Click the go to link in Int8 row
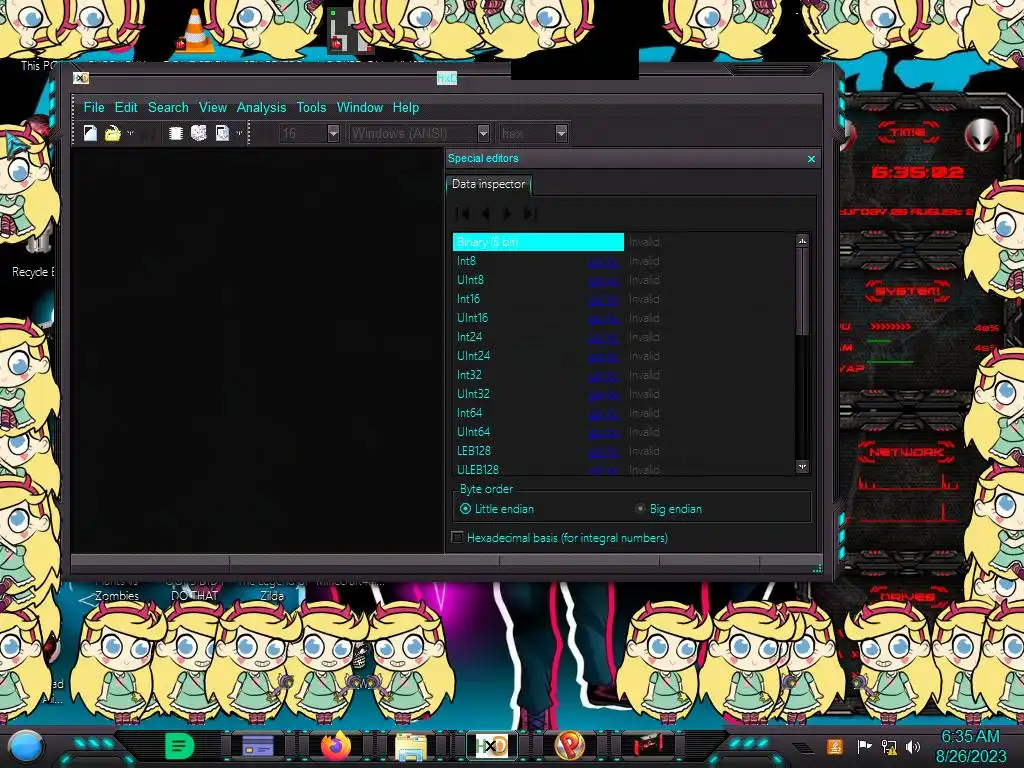 603,262
